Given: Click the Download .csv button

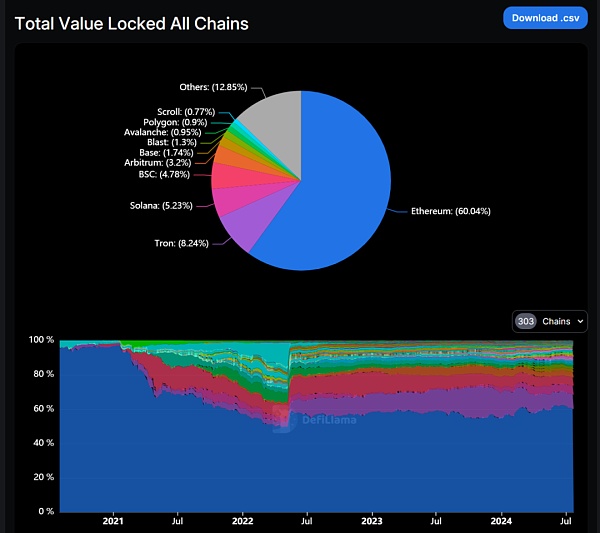Looking at the screenshot, I should coord(545,18).
